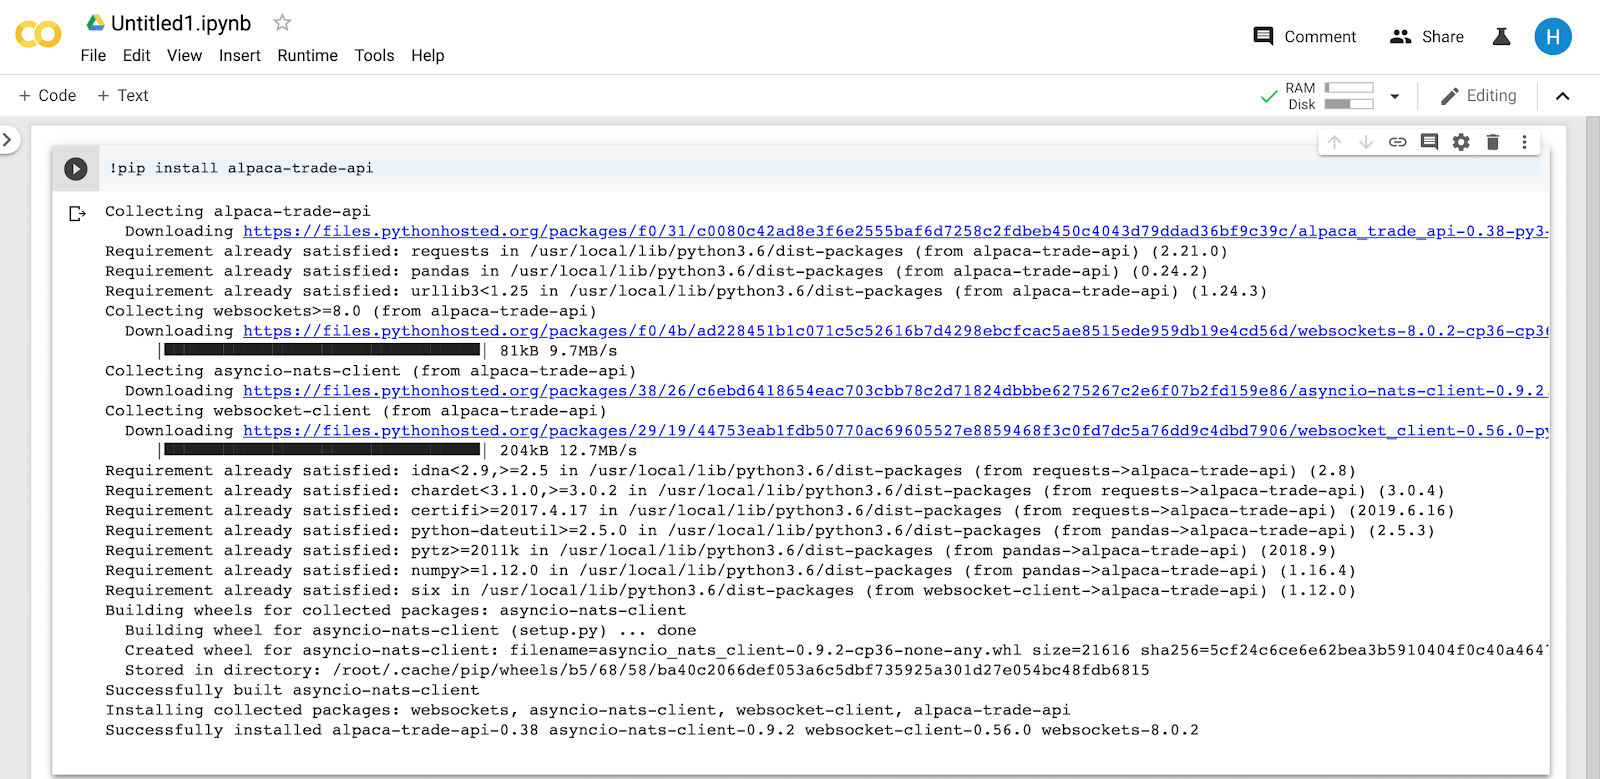Click the pytz>=2011k requirement line
This screenshot has height=779, width=1600.
721,551
